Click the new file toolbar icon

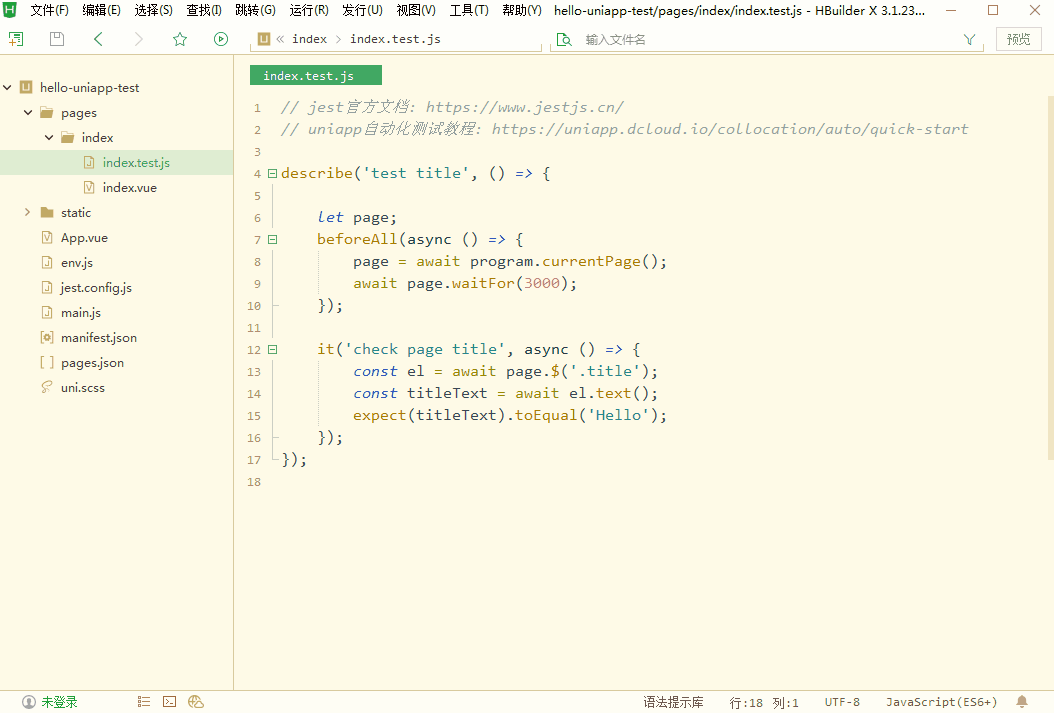pyautogui.click(x=16, y=39)
